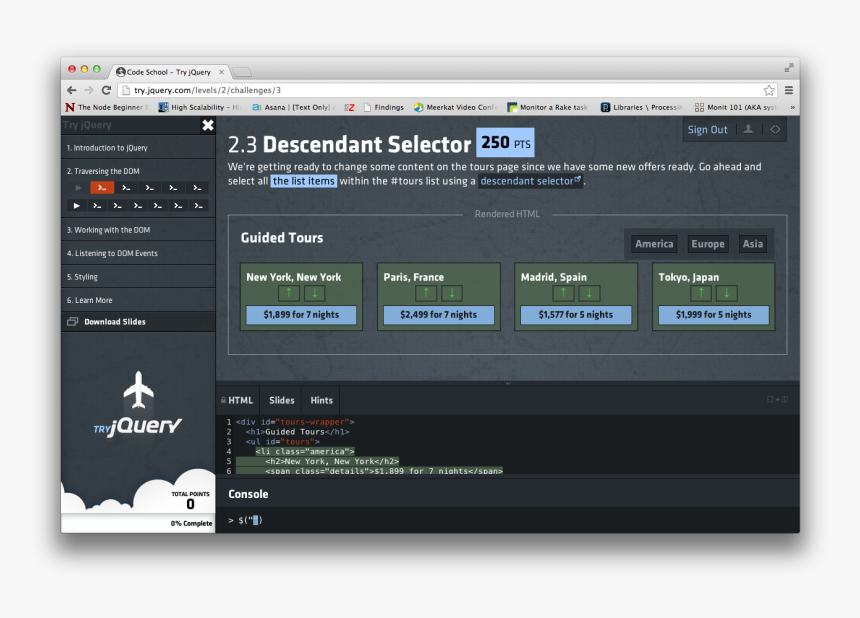This screenshot has height=618, width=860.
Task: Focus the Console input line
Action: click(x=507, y=520)
